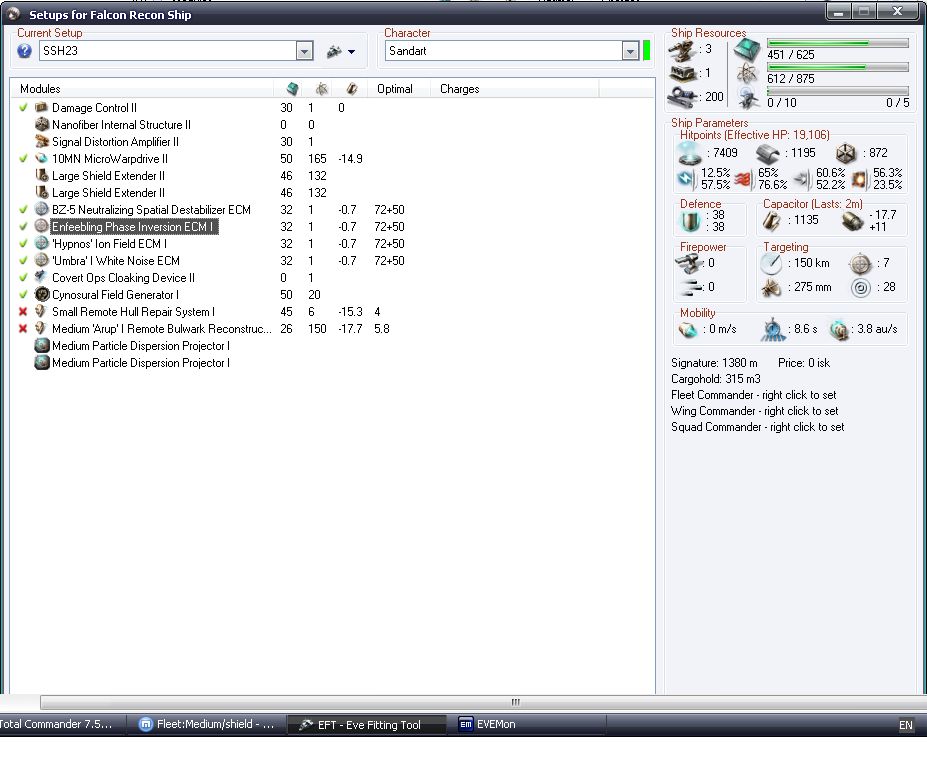This screenshot has height=762, width=927.
Task: Click the powergrid usage bar 612 / 875
Action: [x=838, y=67]
